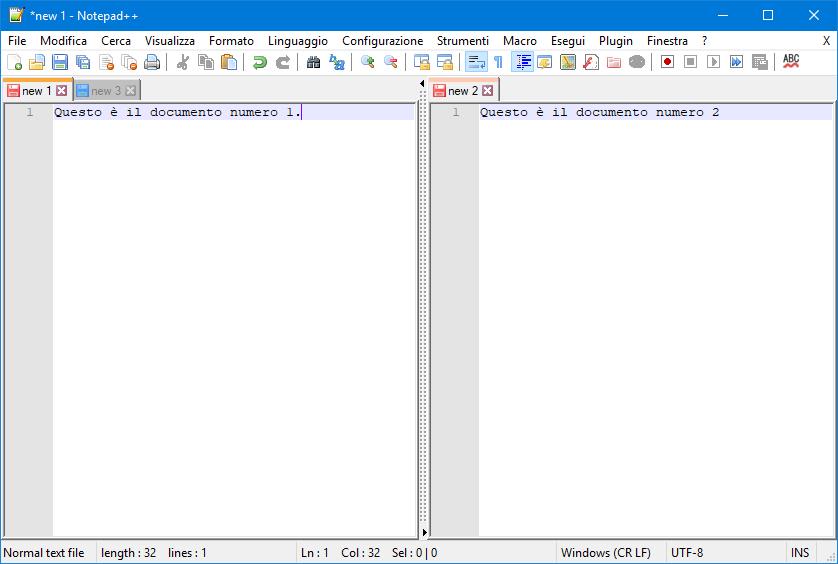838x564 pixels.
Task: Click text 'Questo è il documento numero 1.'
Action: tap(178, 112)
